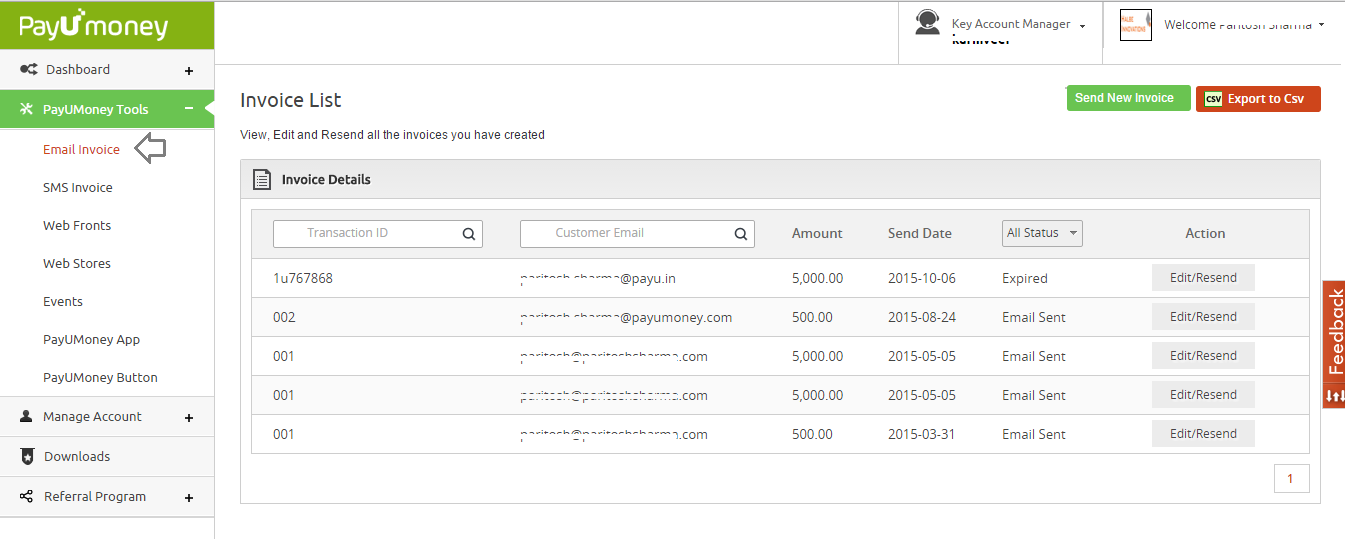Open Events in sidebar
This screenshot has width=1345, height=539.
pyautogui.click(x=63, y=301)
